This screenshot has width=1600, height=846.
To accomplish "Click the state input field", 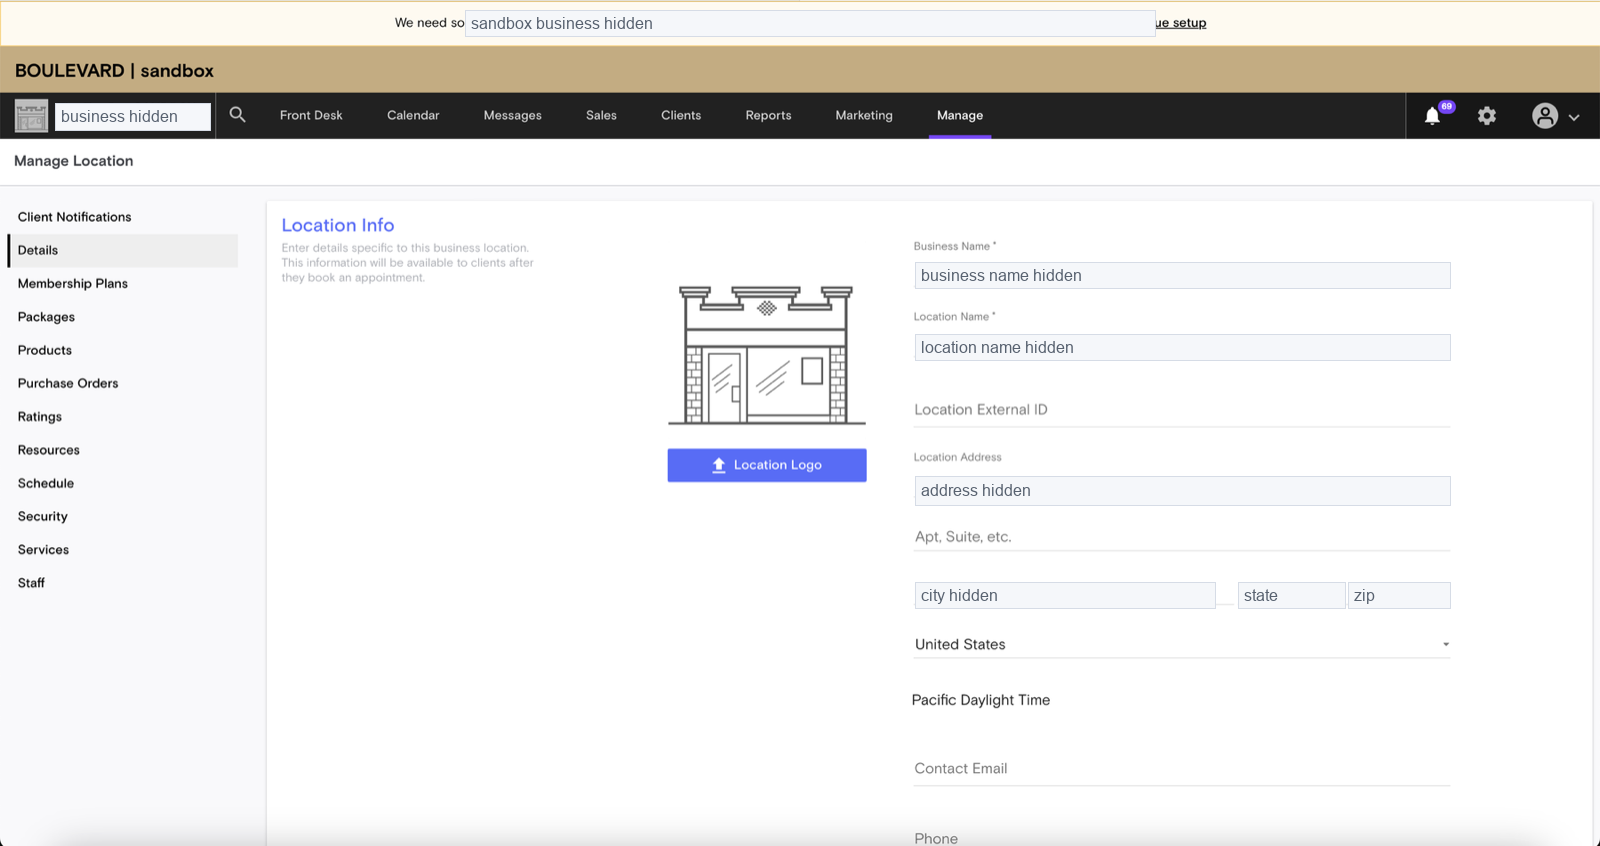I will (x=1291, y=595).
